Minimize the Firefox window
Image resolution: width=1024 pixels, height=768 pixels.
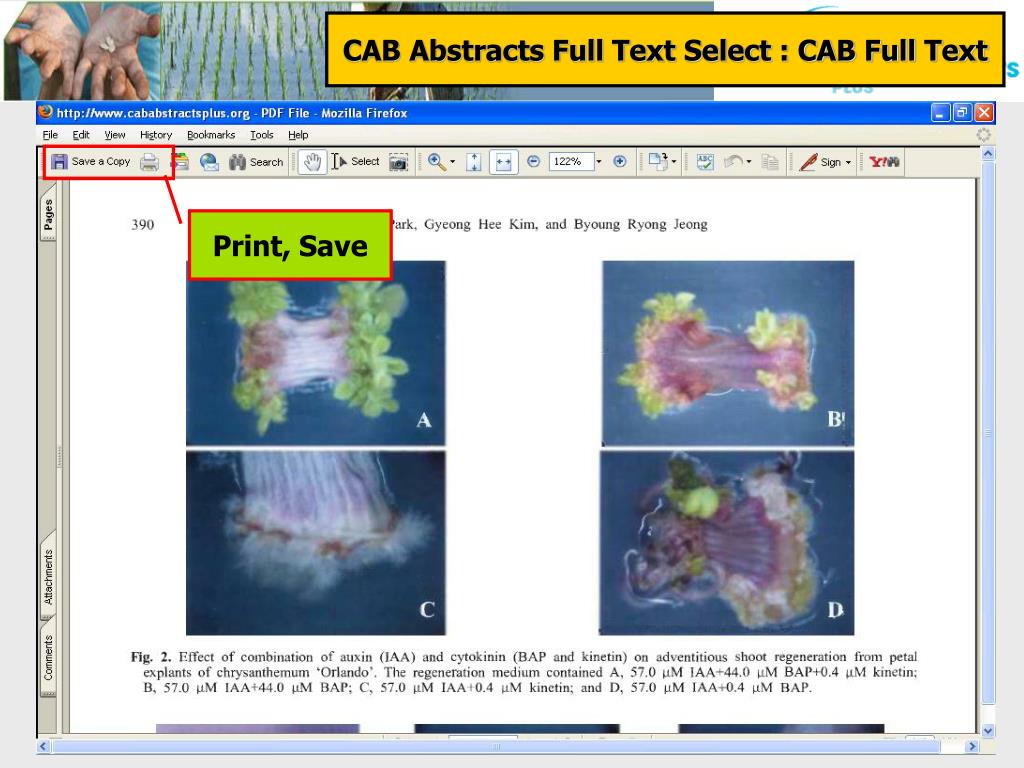tap(940, 113)
